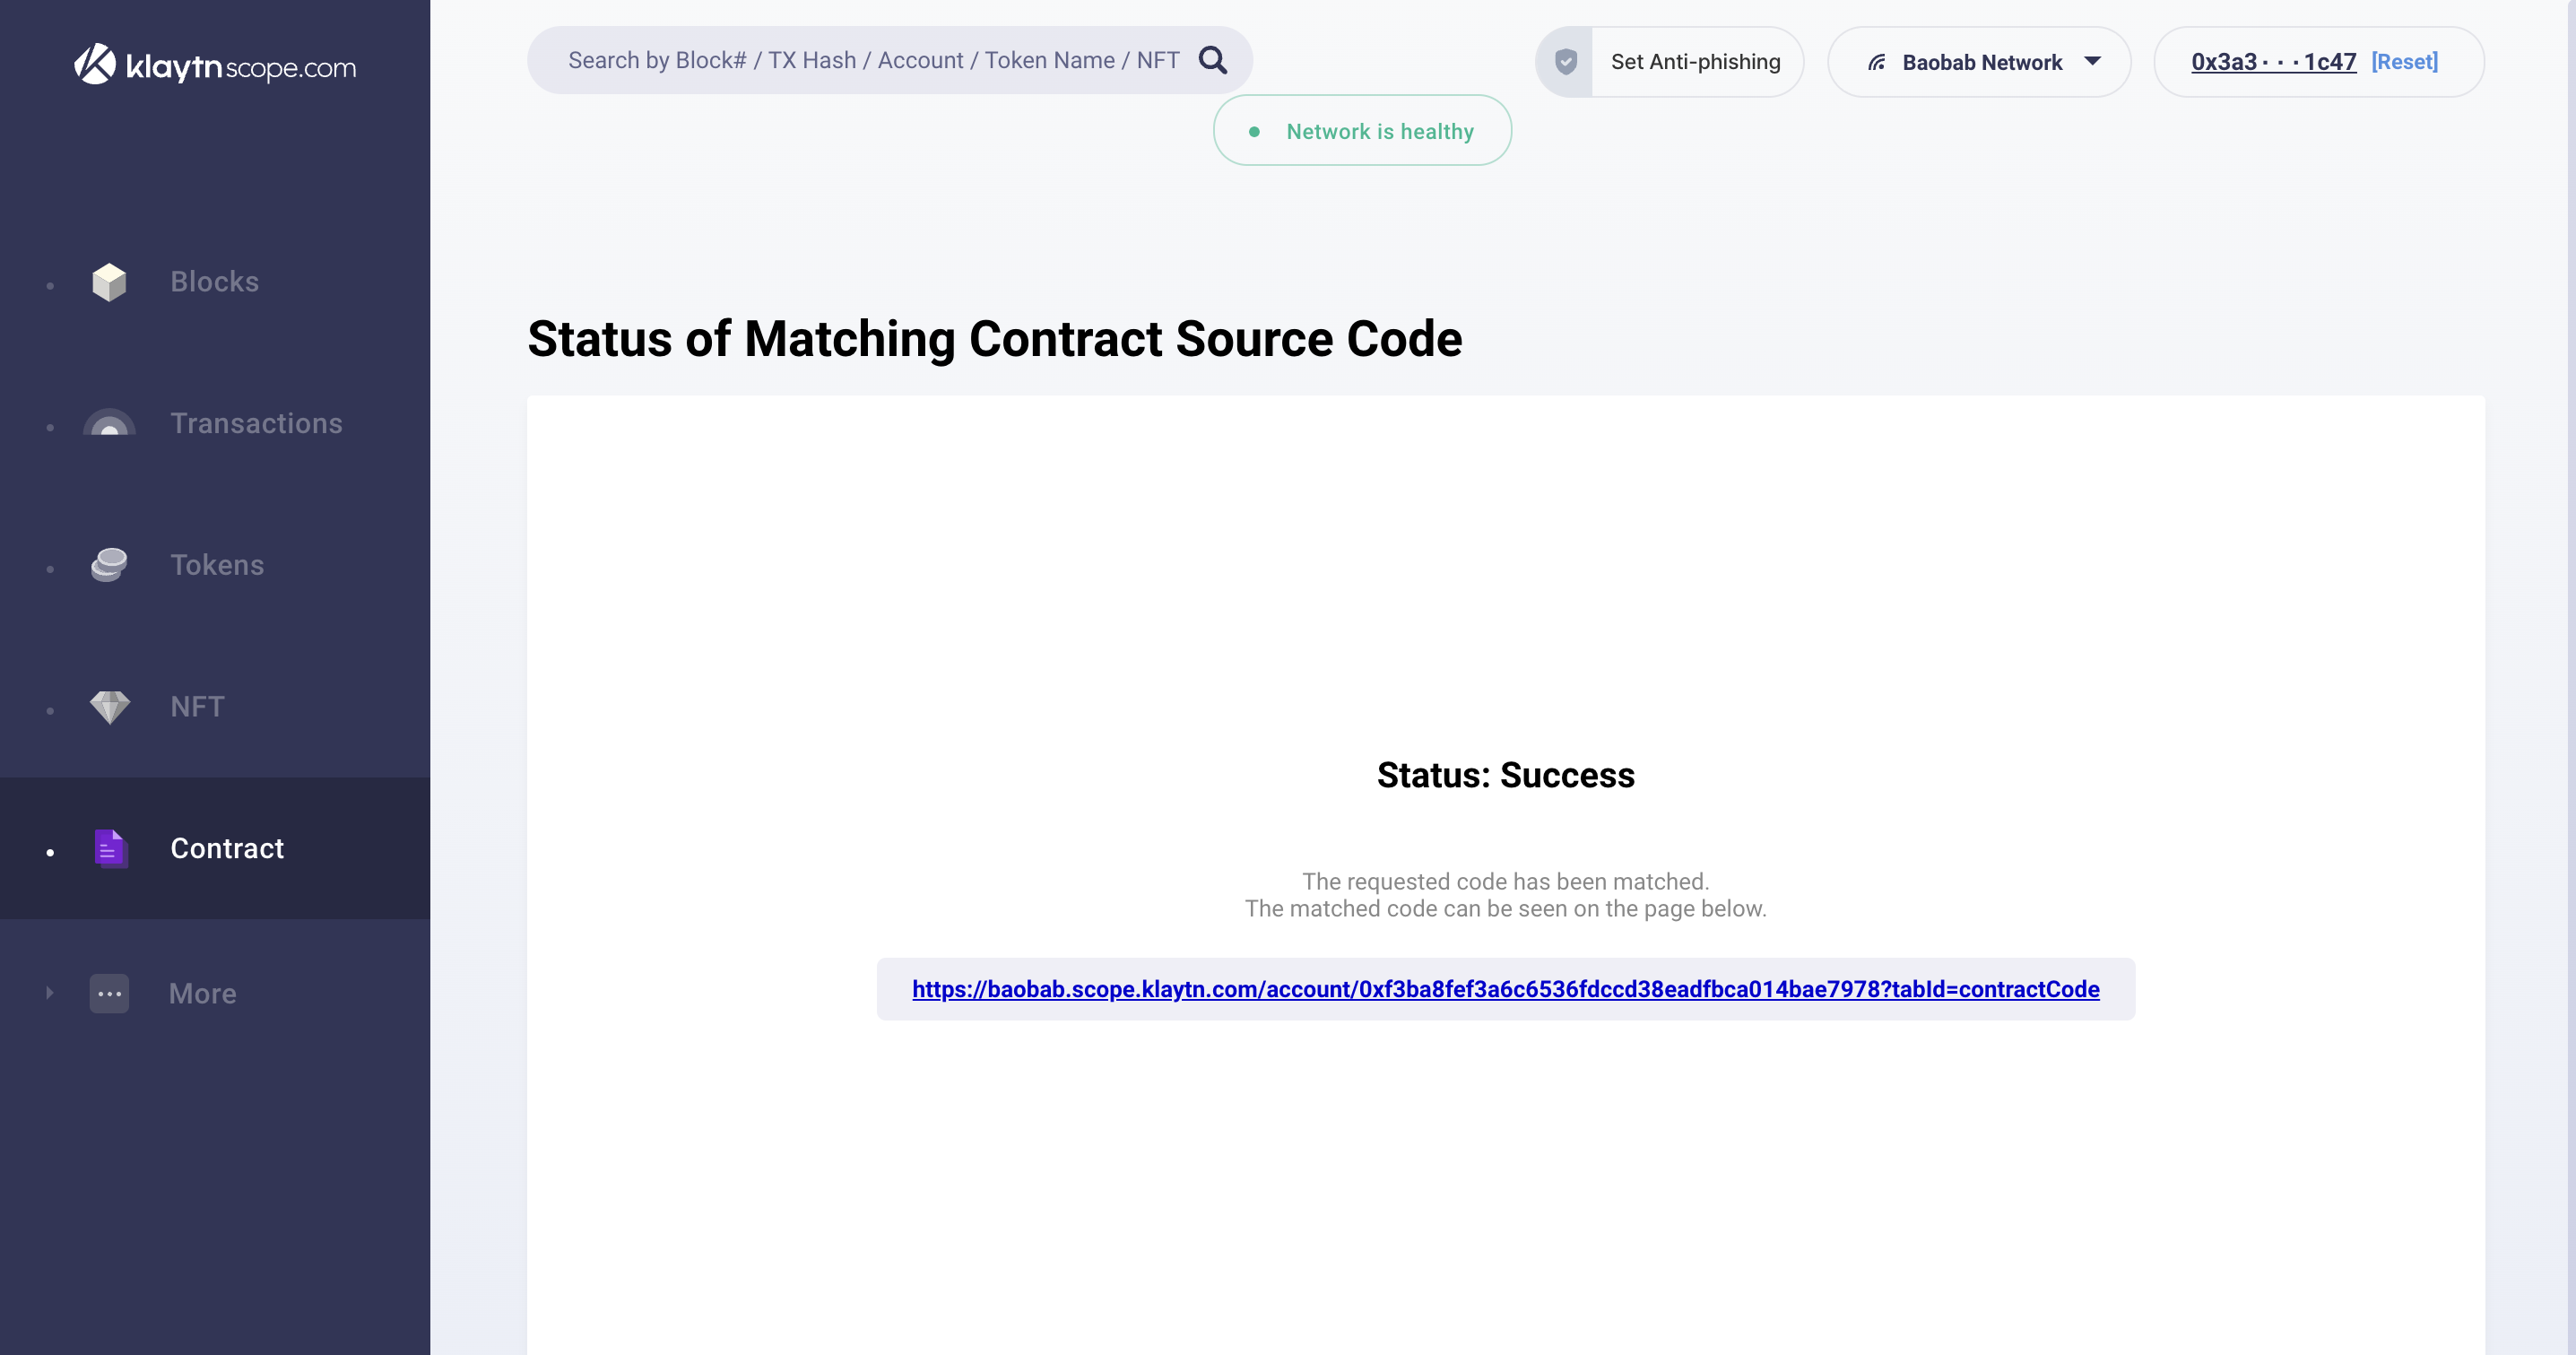2576x1355 pixels.
Task: Open the Blocks menu item
Action: tap(214, 282)
